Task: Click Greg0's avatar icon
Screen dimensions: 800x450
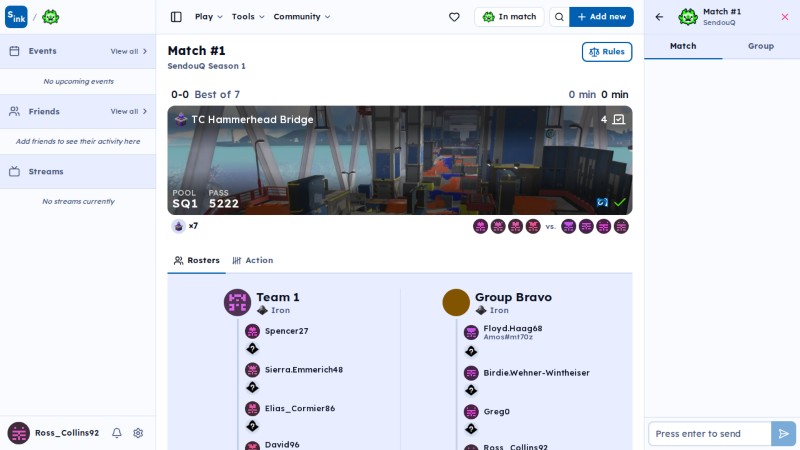Action: click(x=471, y=412)
